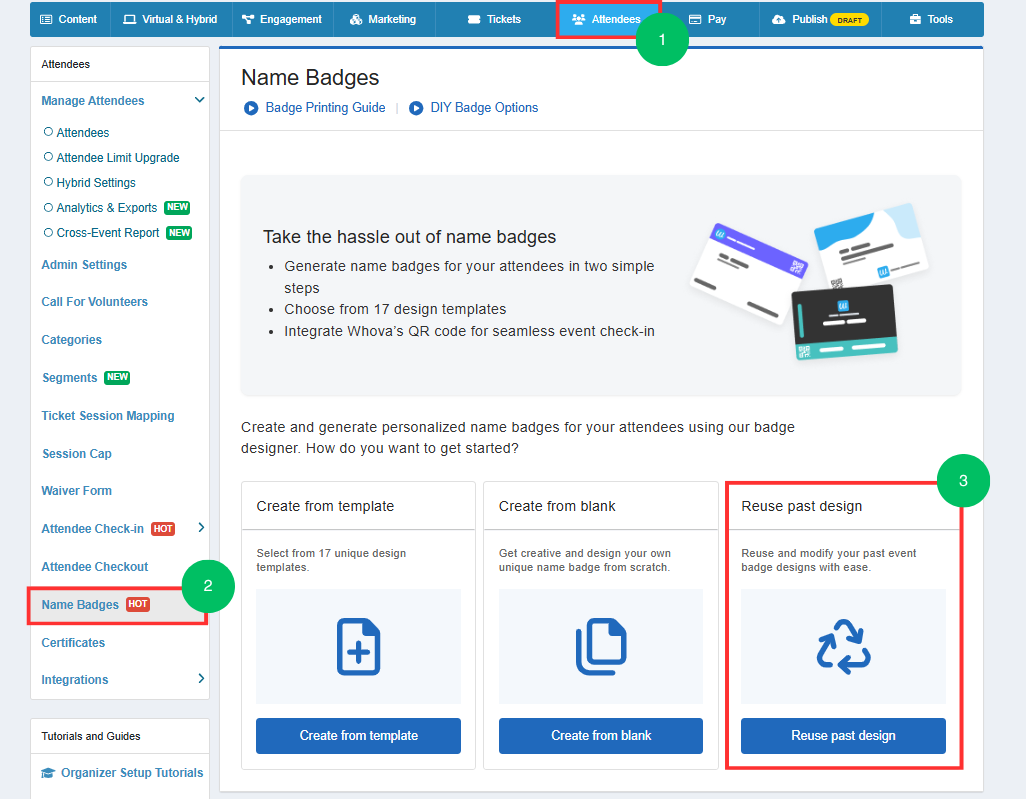1026x799 pixels.
Task: Click the recycle icon in Reuse past design
Action: tap(843, 647)
